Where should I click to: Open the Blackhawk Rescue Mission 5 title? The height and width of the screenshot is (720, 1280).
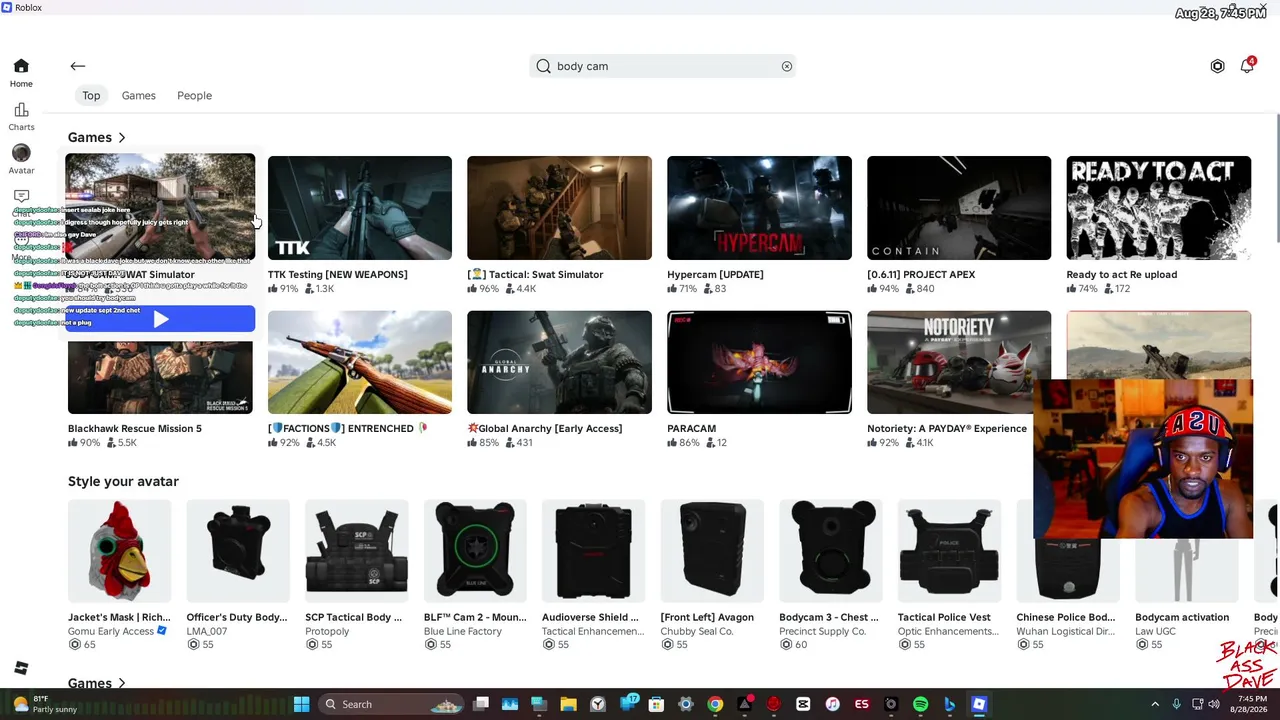135,428
